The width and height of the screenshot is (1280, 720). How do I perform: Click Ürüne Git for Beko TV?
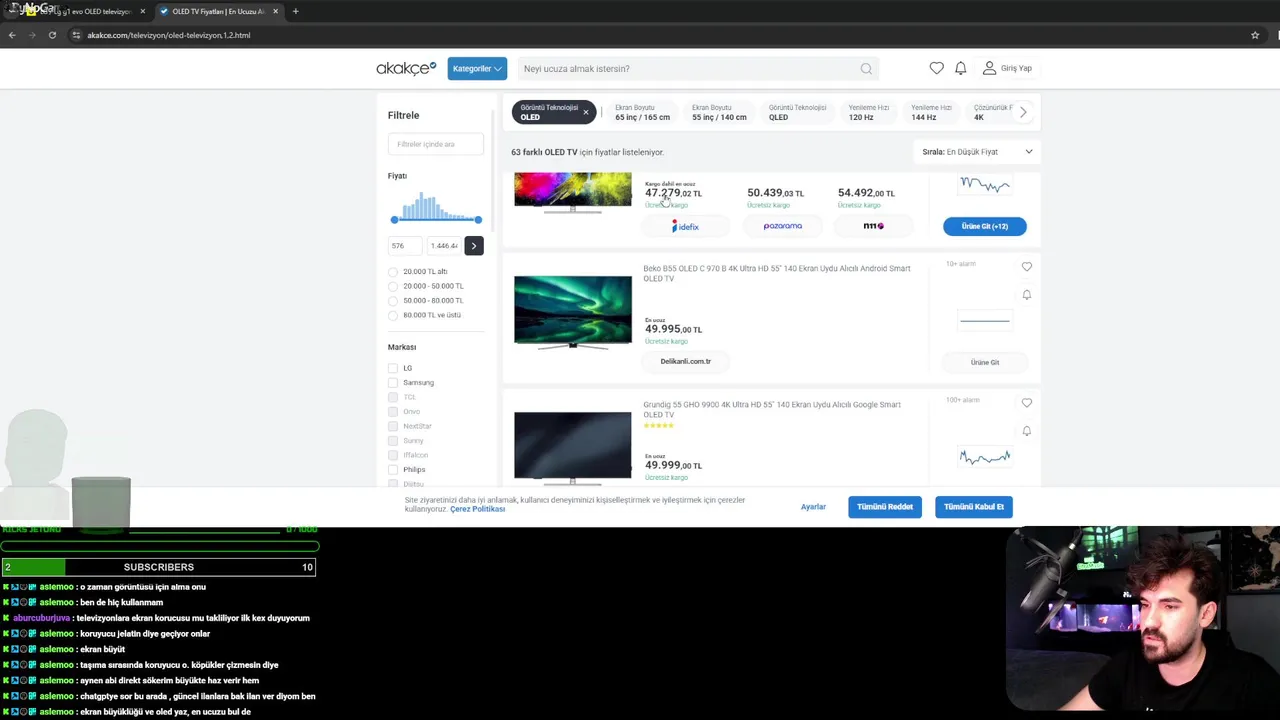985,362
